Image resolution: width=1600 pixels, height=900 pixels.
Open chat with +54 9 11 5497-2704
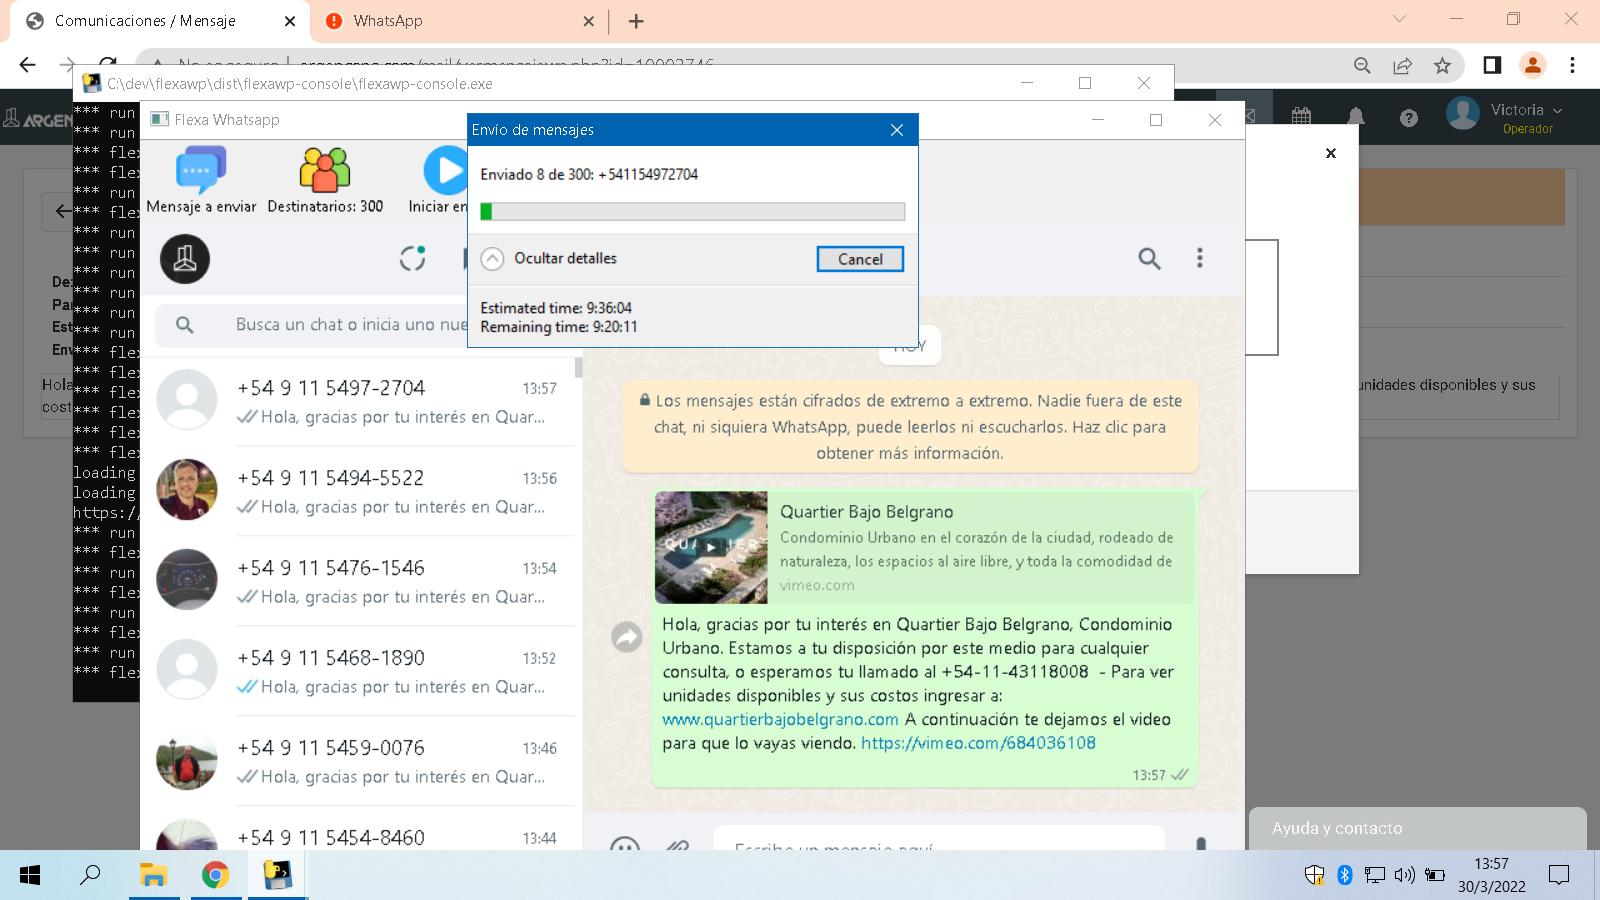tap(360, 401)
